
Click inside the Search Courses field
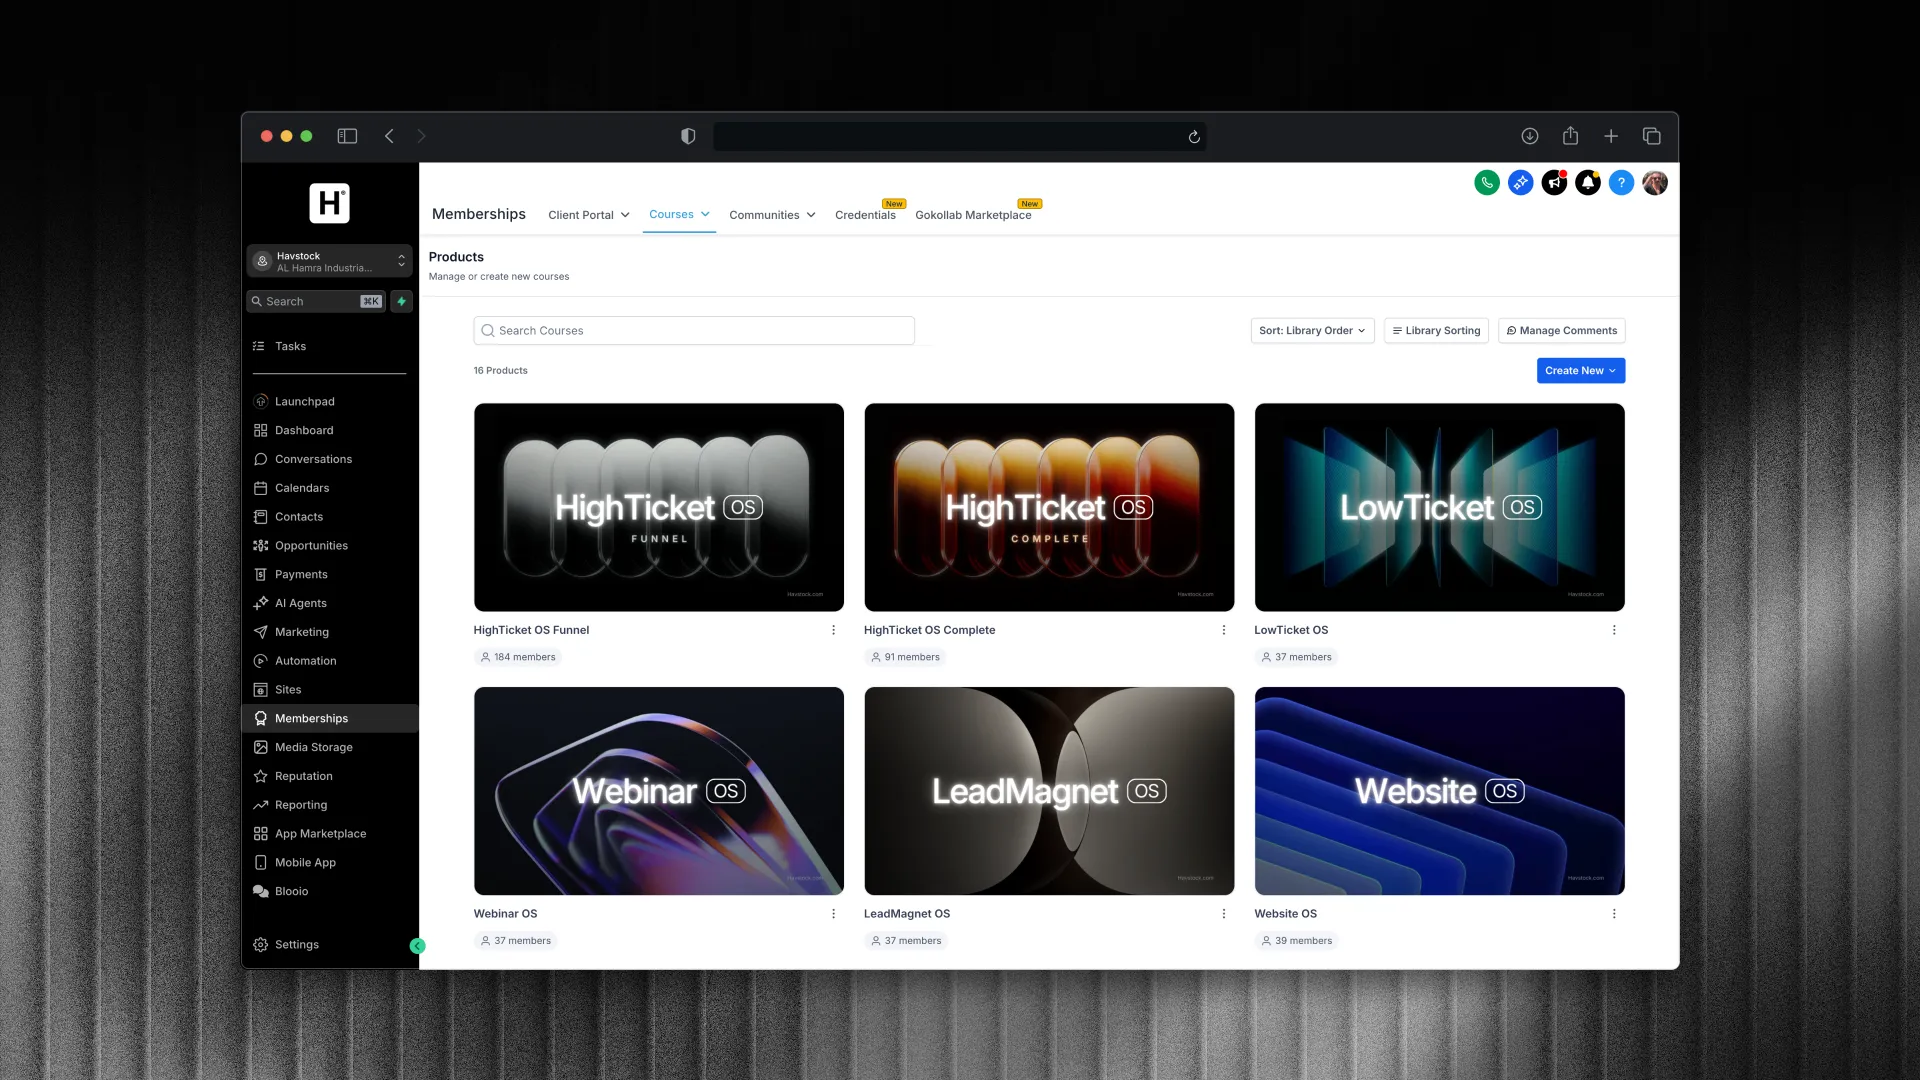(x=694, y=330)
